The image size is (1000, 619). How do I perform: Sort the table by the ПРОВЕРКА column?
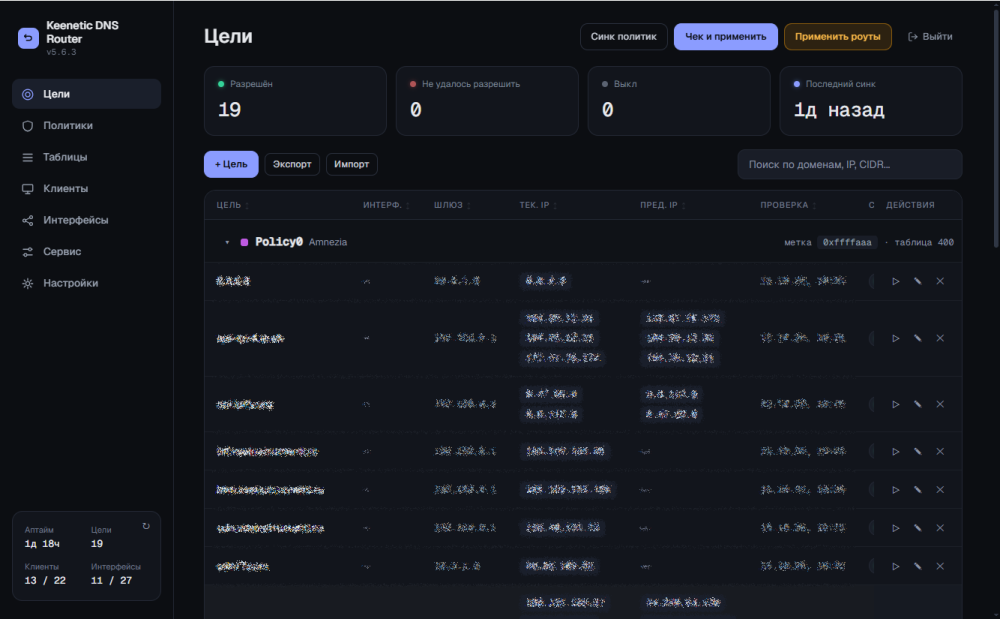pos(788,205)
